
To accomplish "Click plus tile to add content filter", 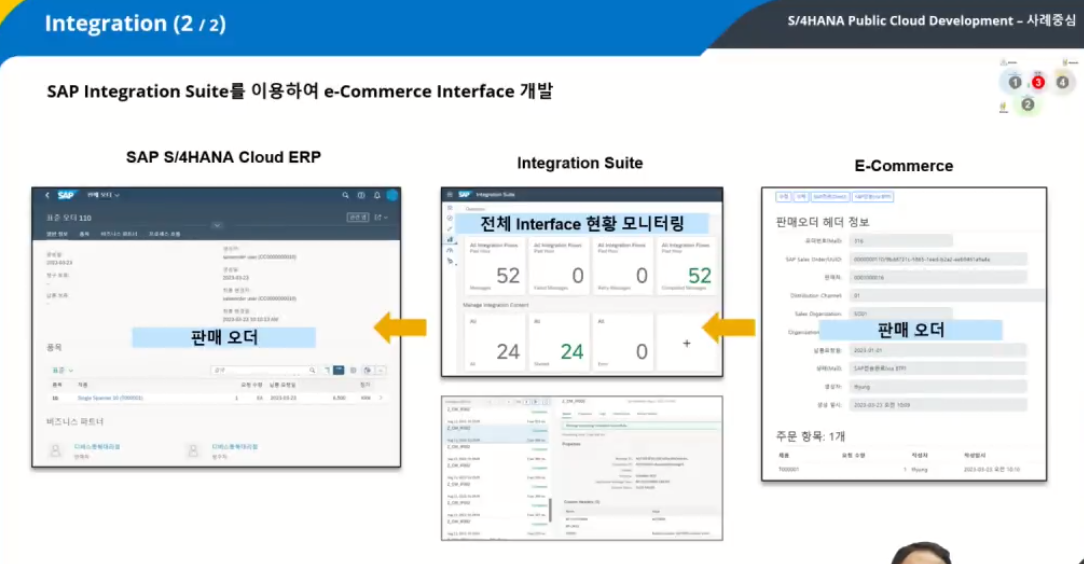I will coord(686,343).
